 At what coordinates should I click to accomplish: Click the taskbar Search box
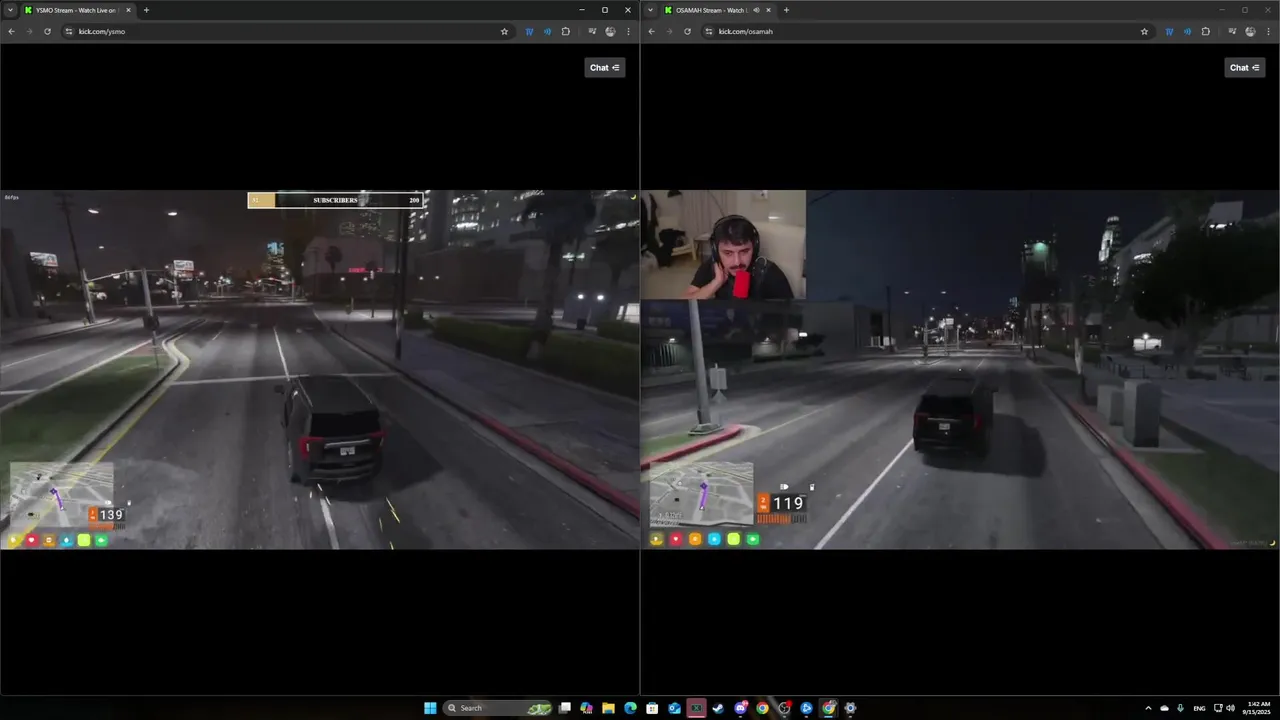coord(498,708)
